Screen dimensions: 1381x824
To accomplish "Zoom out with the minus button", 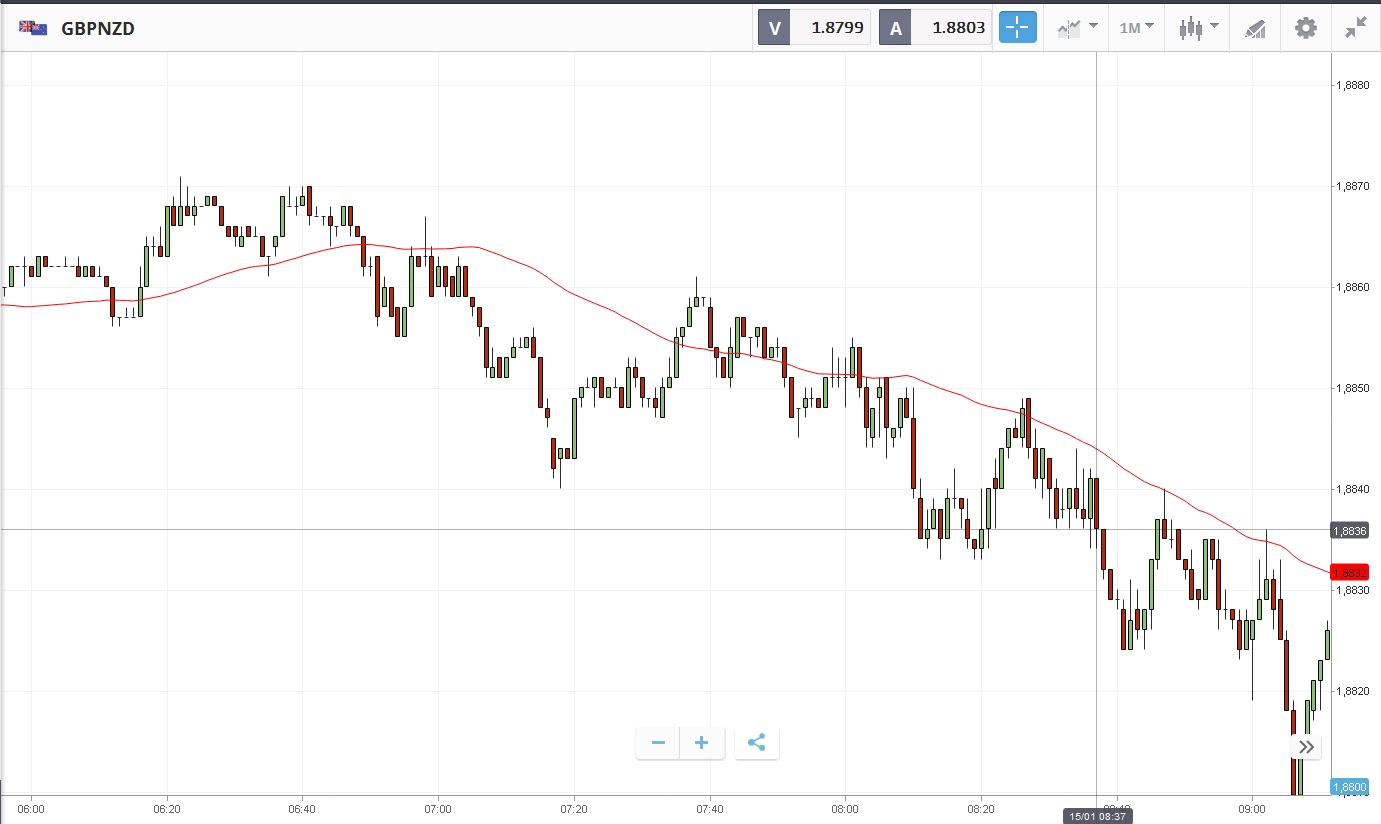I will pos(658,743).
